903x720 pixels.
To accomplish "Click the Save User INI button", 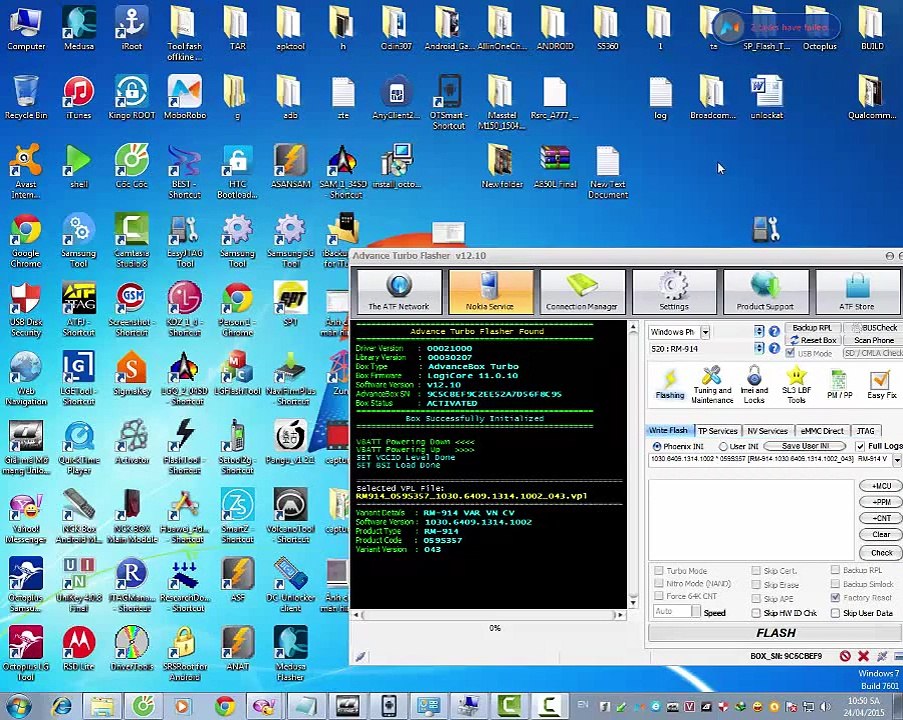I will click(806, 446).
